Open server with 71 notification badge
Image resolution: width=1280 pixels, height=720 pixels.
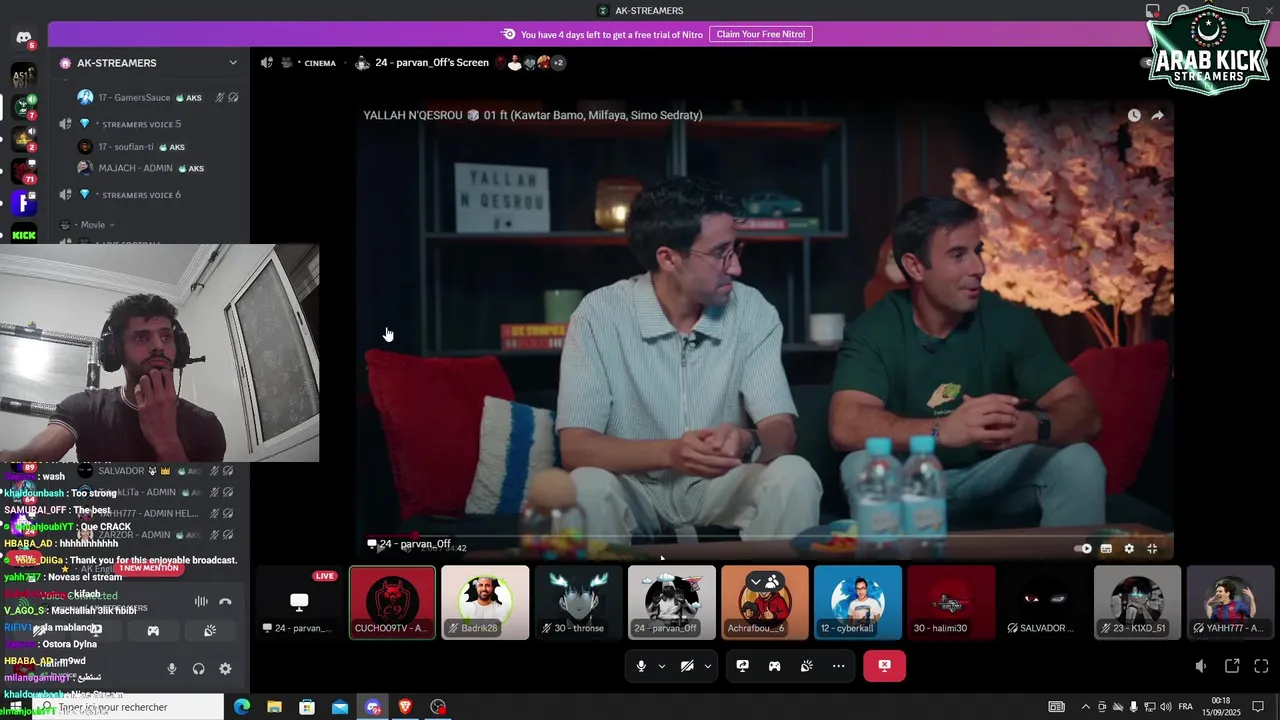(x=23, y=171)
